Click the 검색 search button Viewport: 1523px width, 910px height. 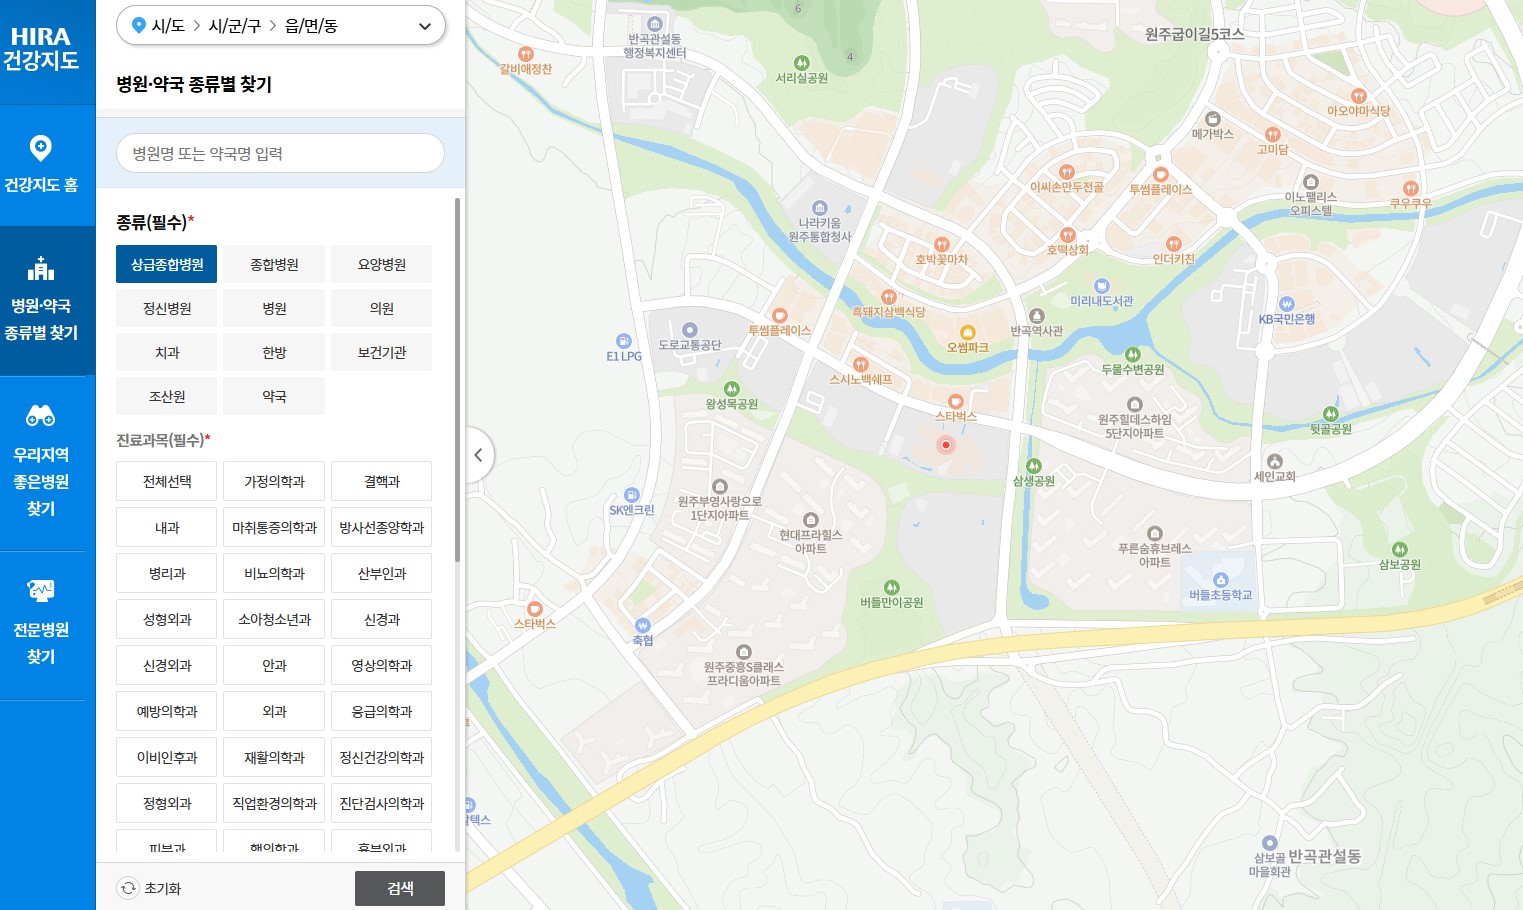400,888
